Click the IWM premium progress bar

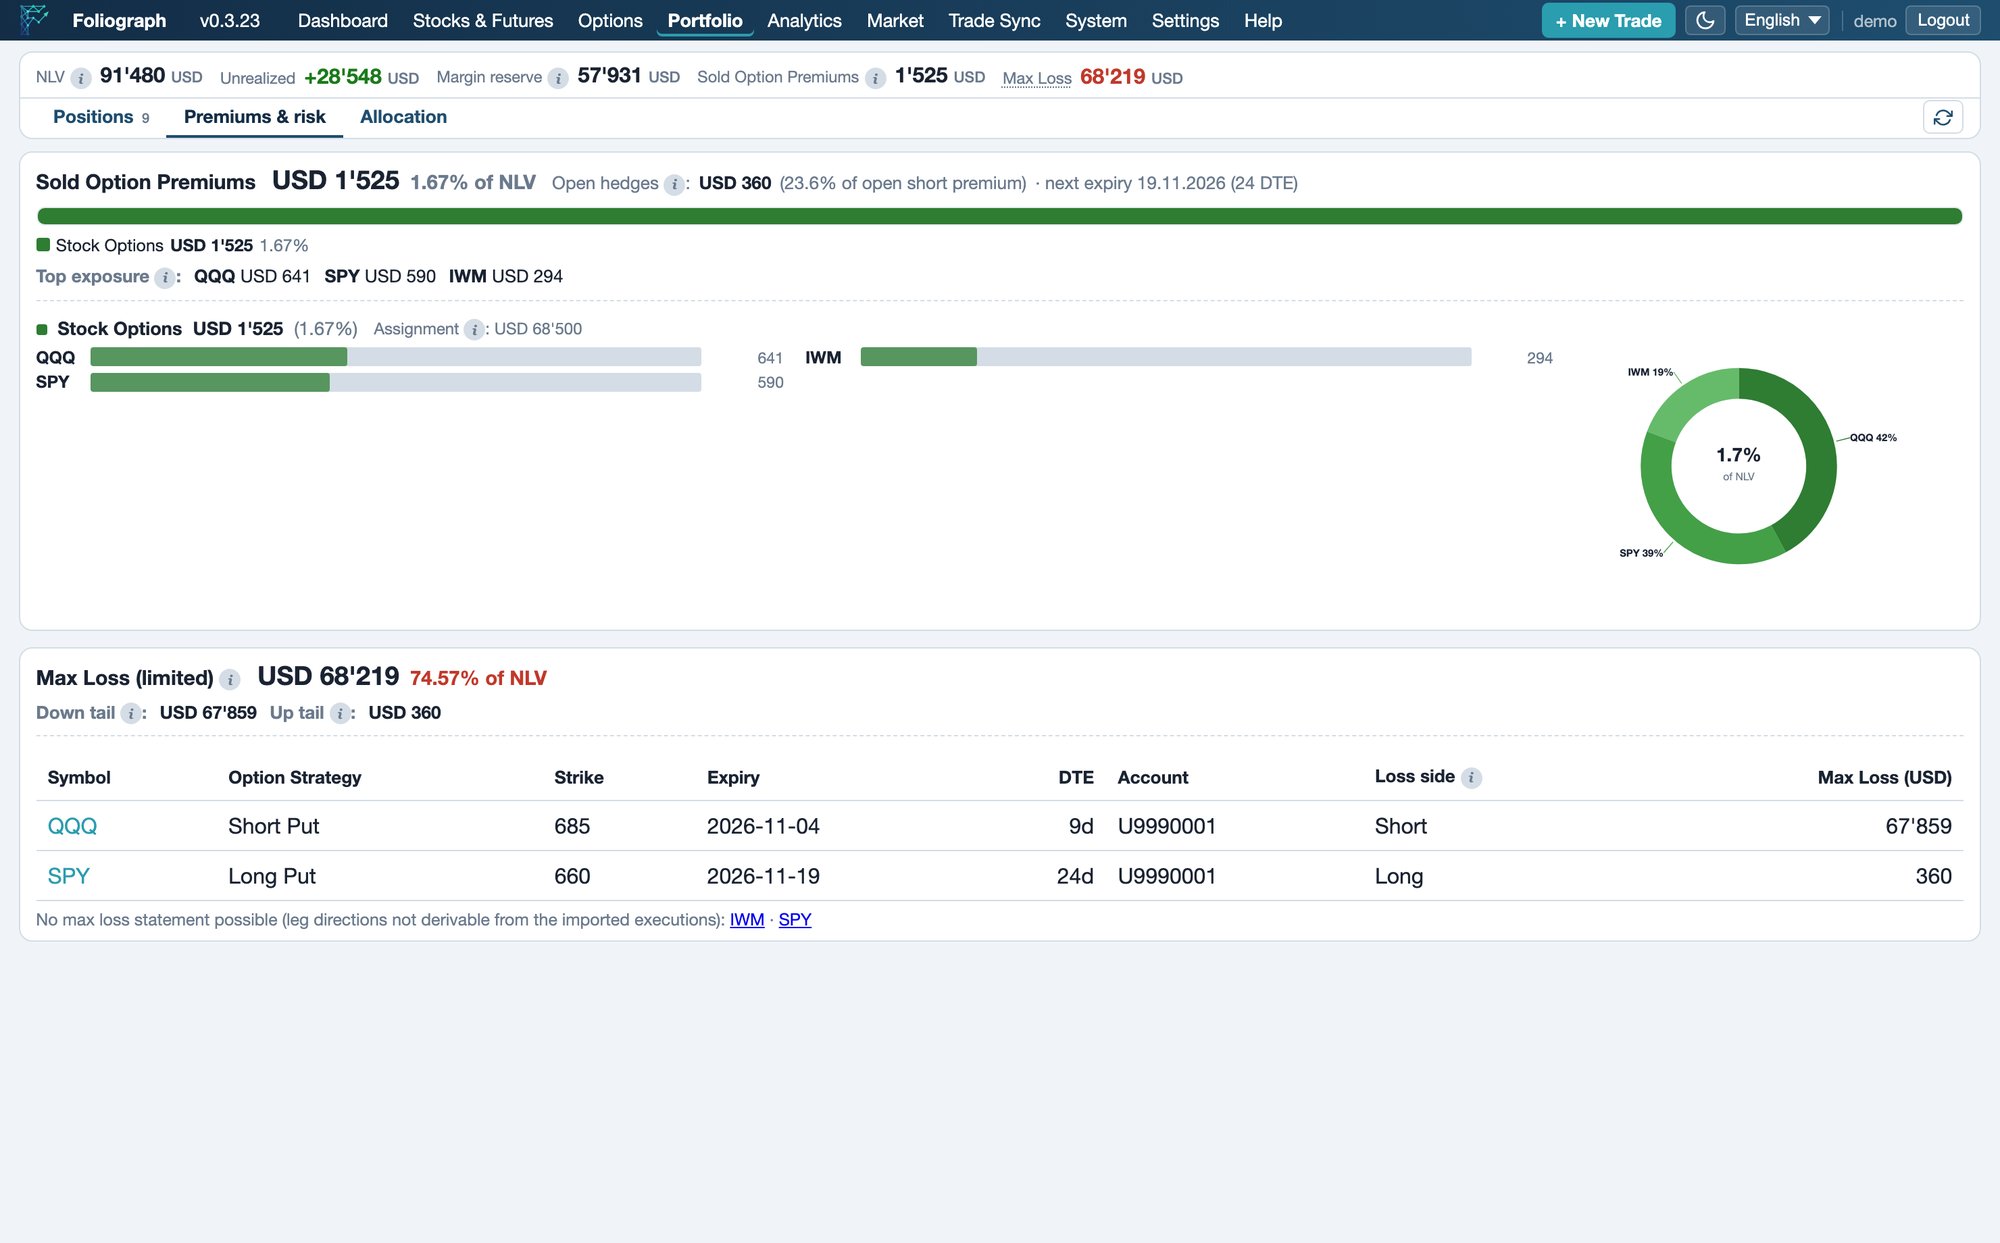(x=1166, y=357)
